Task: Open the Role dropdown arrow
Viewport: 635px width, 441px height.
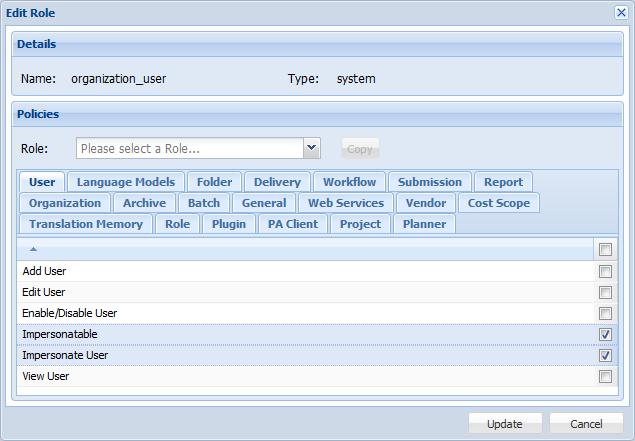Action: click(x=311, y=148)
